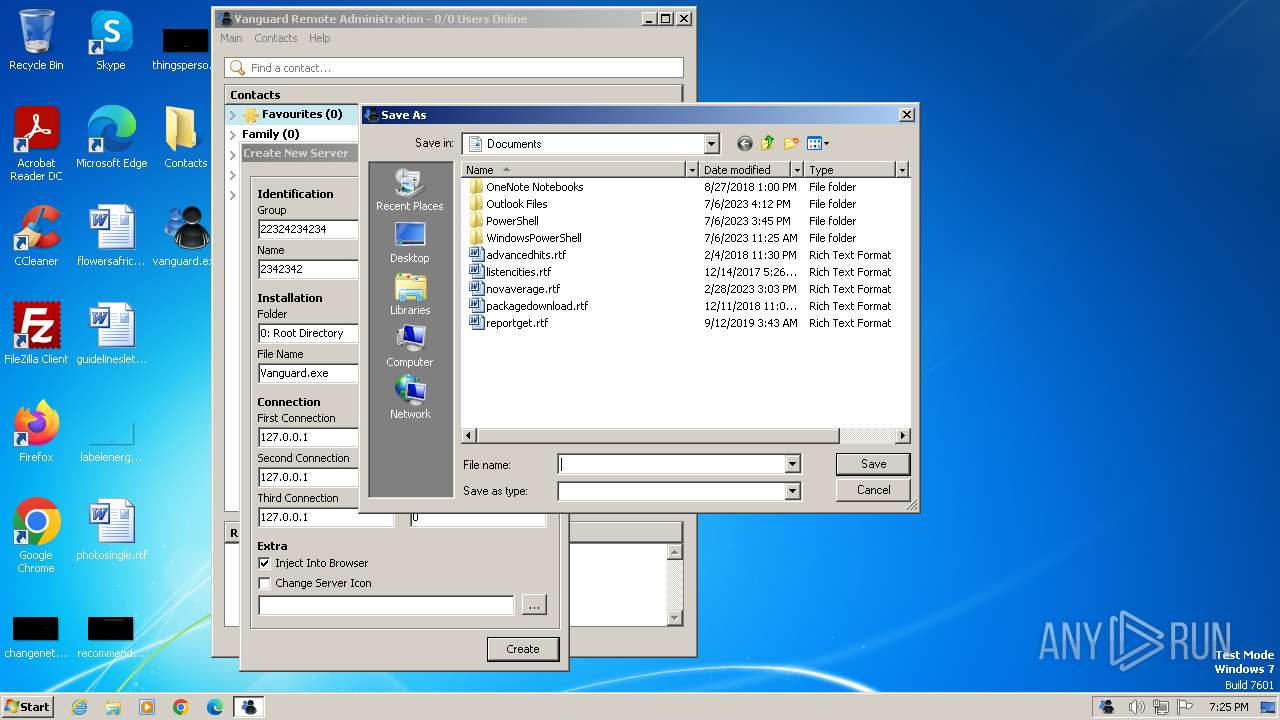Click Save in the Save As dialog
This screenshot has width=1280, height=720.
pos(873,464)
